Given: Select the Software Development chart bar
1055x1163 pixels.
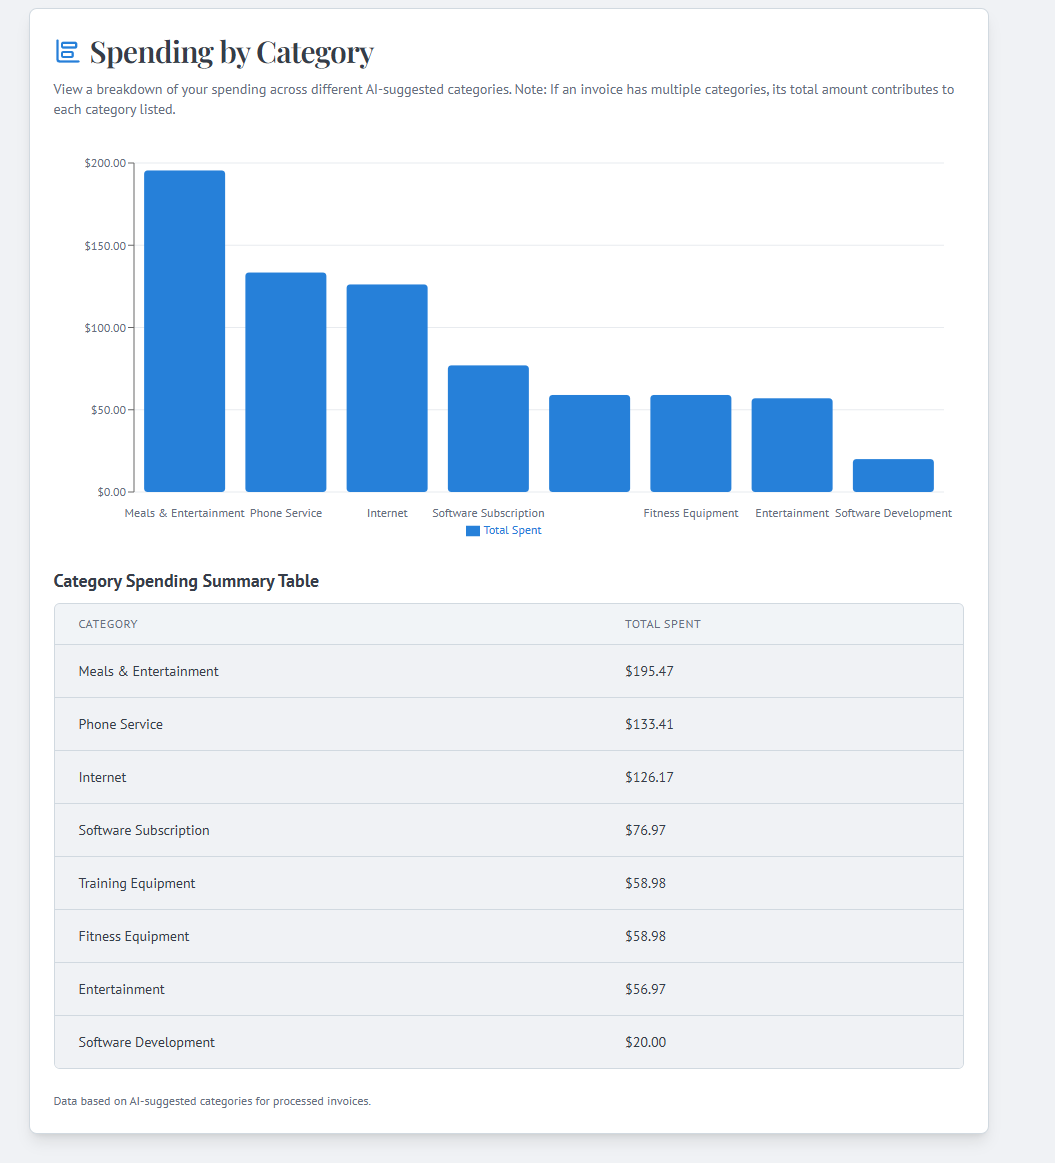Looking at the screenshot, I should click(x=893, y=475).
